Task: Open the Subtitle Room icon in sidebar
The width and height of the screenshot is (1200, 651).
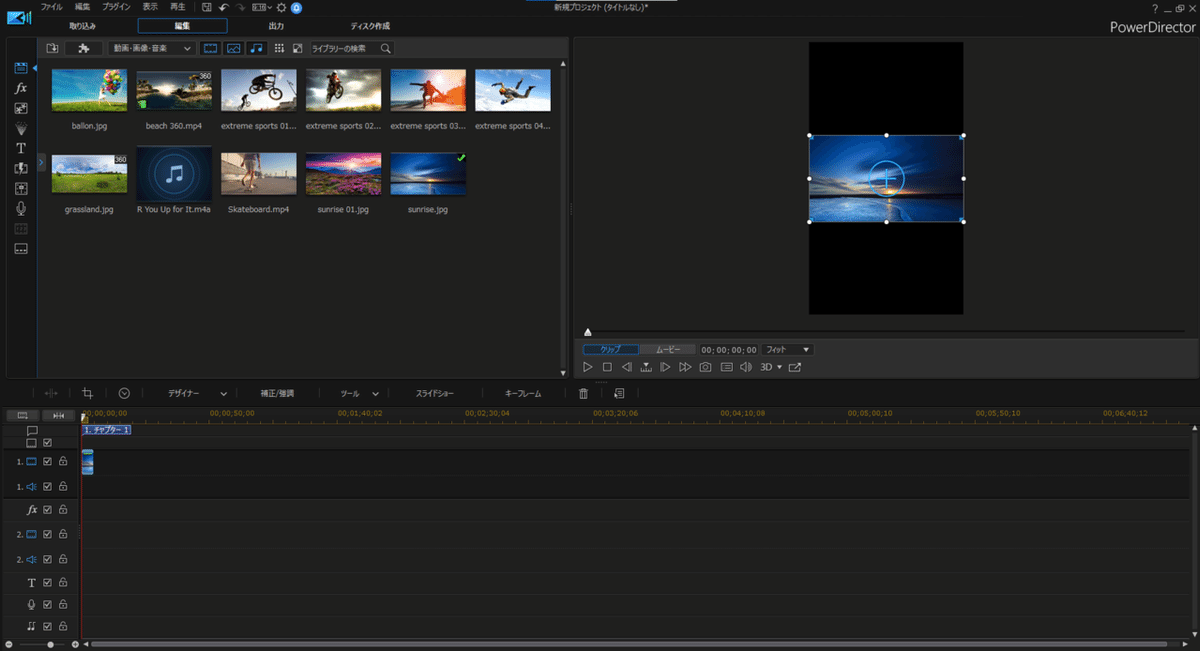Action: (21, 248)
